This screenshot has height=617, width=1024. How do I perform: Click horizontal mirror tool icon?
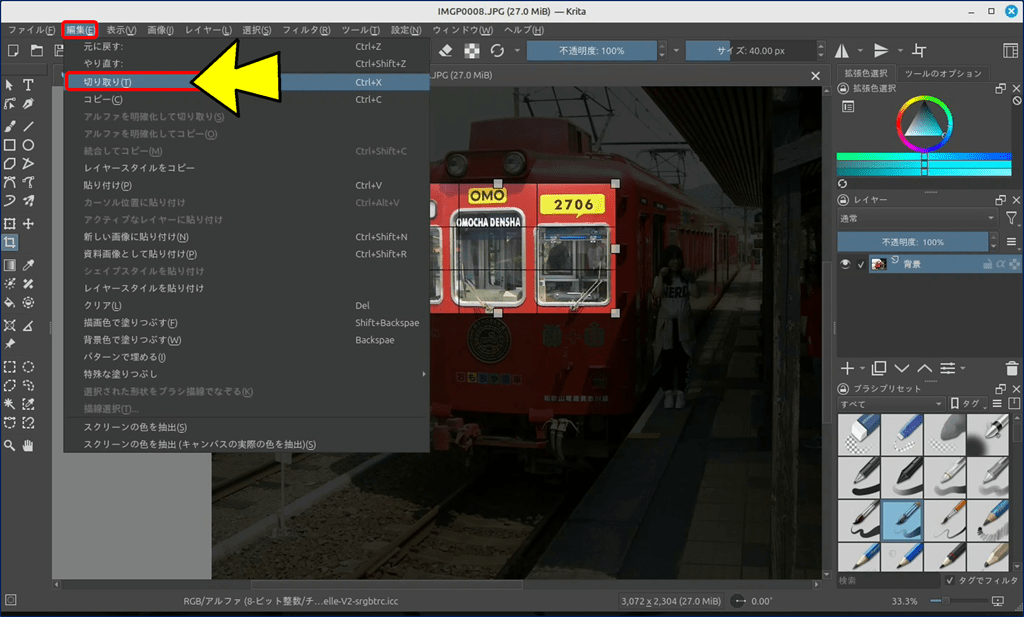click(842, 50)
